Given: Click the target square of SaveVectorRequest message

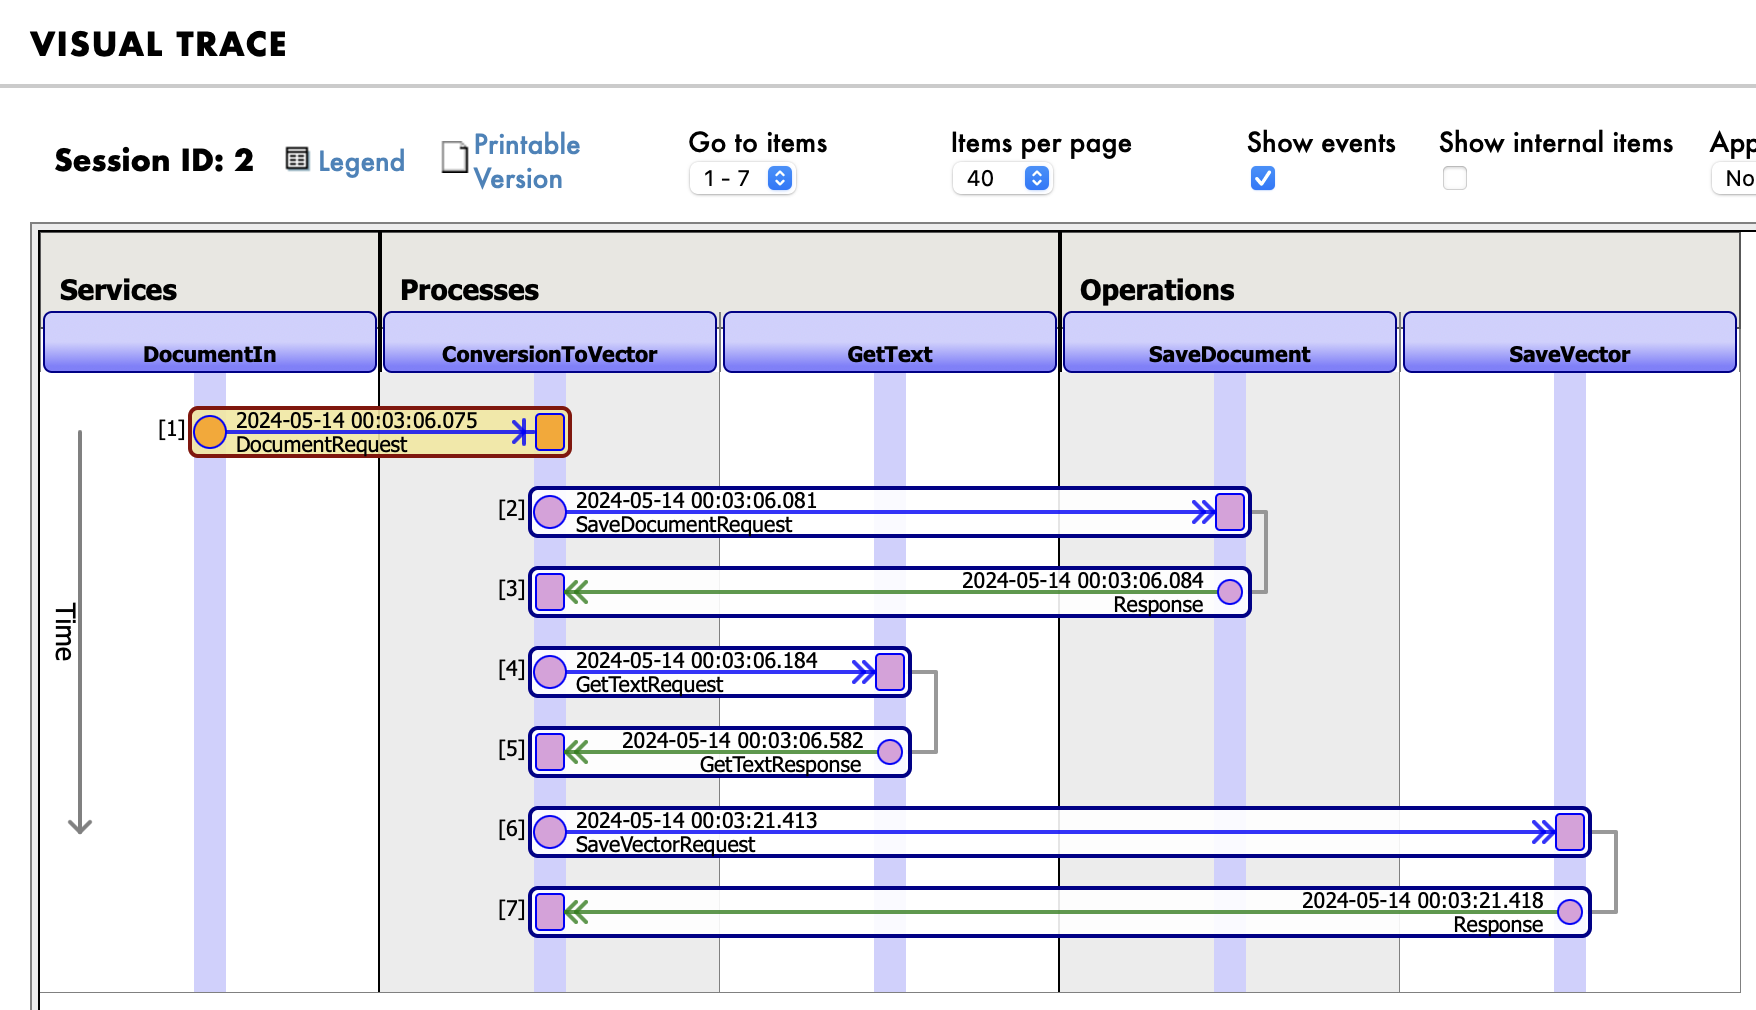Looking at the screenshot, I should pos(1570,832).
